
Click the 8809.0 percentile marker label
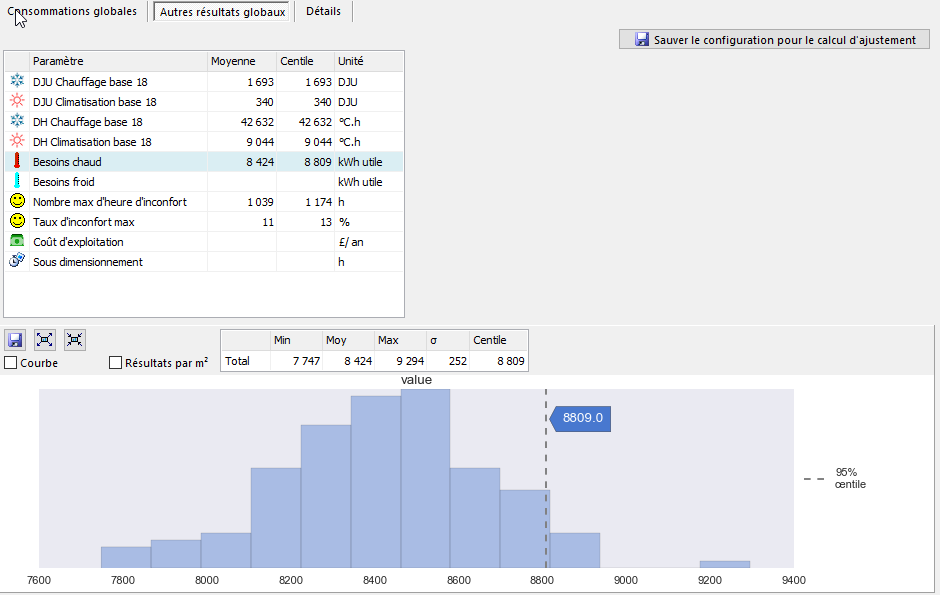pyautogui.click(x=580, y=418)
